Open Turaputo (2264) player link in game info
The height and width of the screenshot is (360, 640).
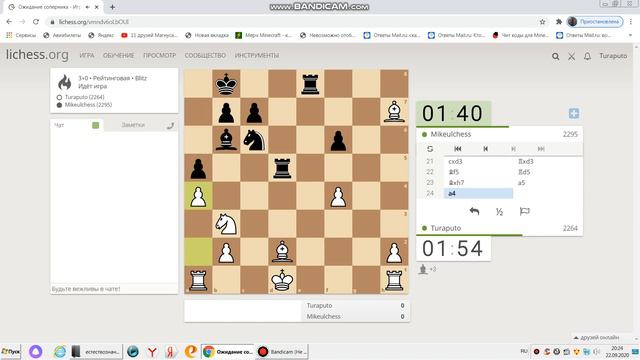point(84,97)
